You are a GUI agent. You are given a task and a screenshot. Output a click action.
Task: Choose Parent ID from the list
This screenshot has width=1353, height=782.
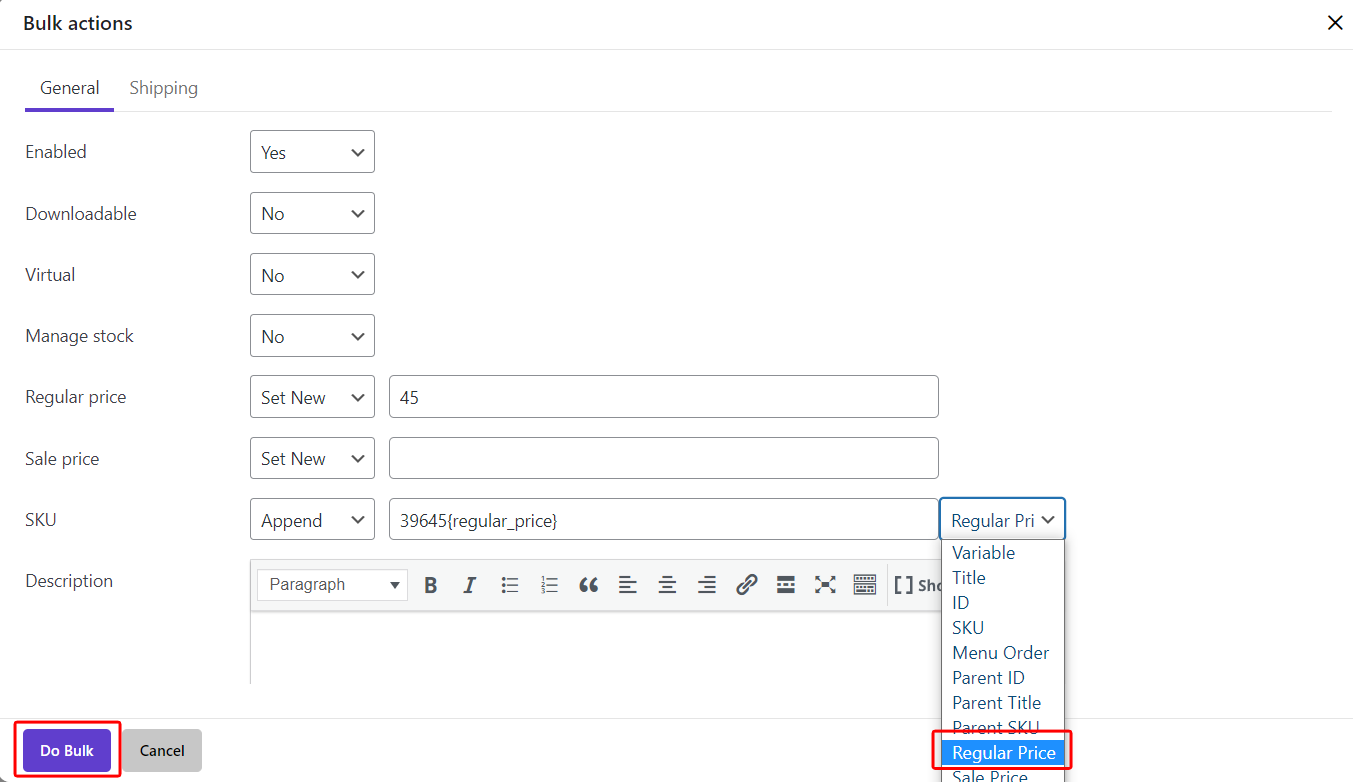1002,678
